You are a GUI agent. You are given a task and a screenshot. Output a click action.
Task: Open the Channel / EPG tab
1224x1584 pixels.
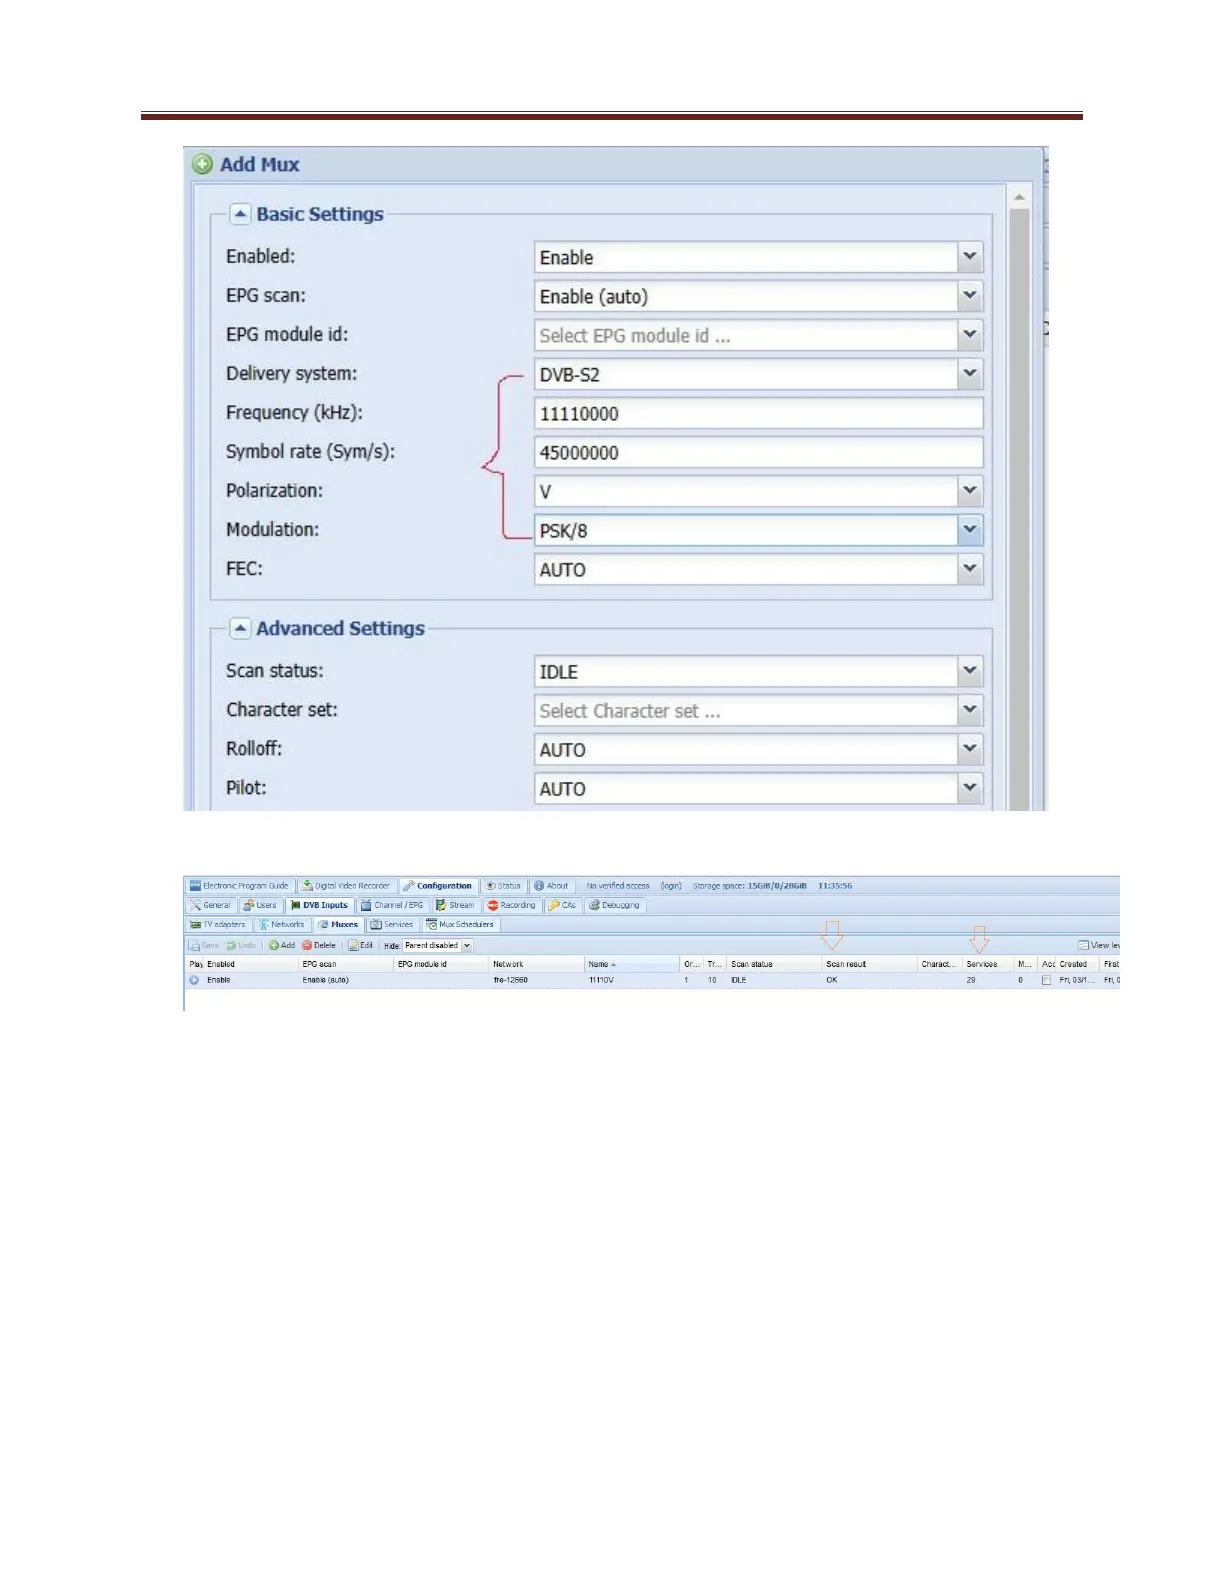pos(392,905)
